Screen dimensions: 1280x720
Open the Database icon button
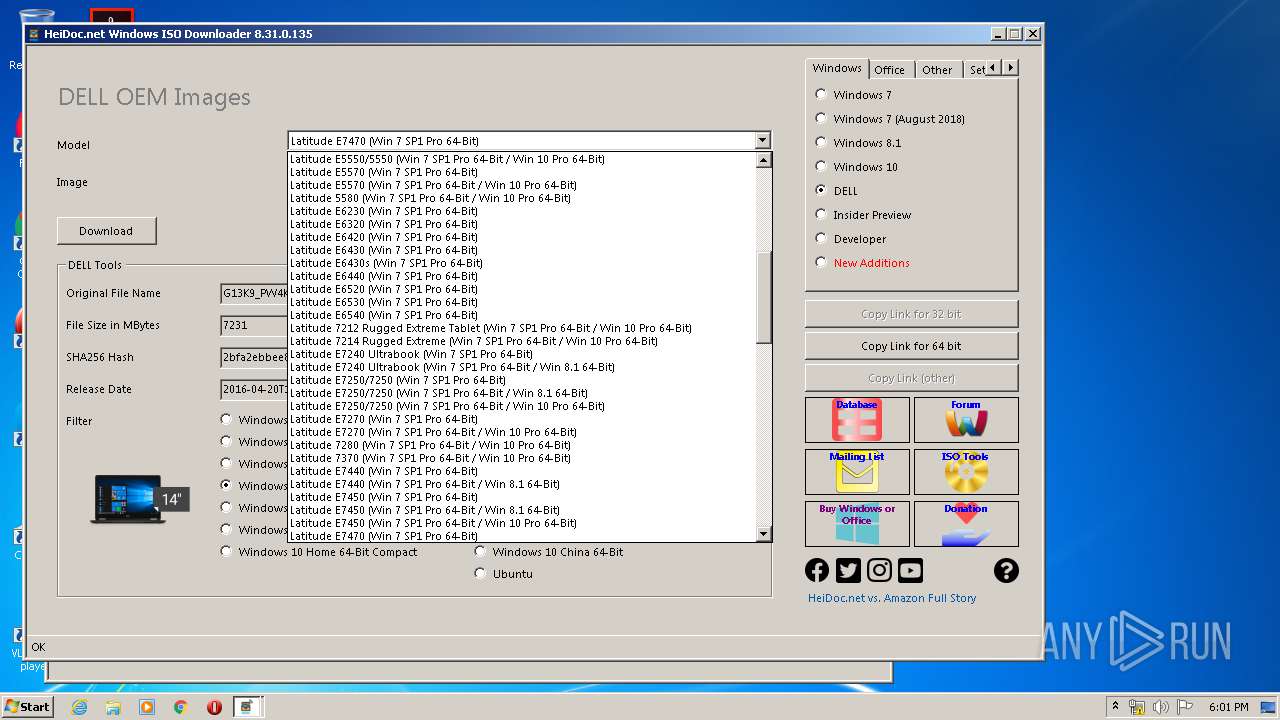click(857, 420)
